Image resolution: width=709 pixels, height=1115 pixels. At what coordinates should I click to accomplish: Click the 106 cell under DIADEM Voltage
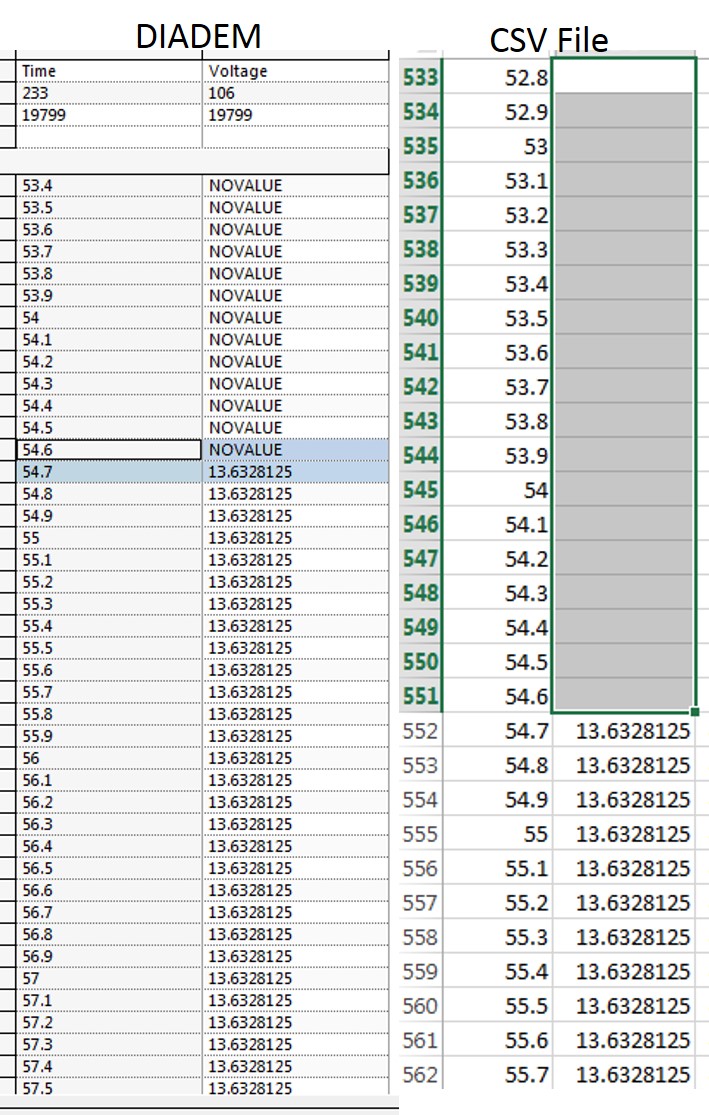point(296,93)
